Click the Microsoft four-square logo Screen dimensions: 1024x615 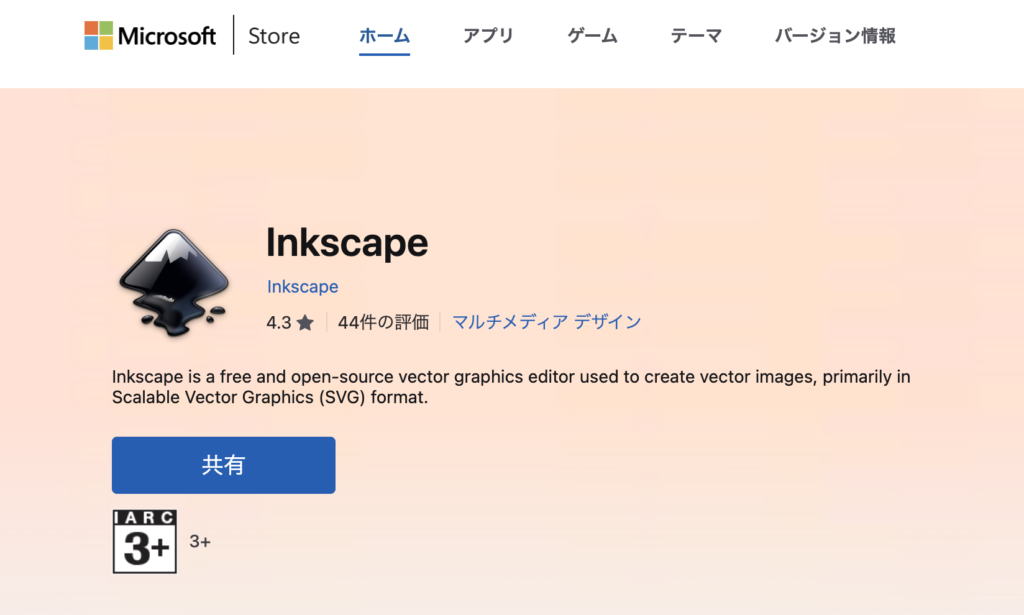click(x=99, y=33)
